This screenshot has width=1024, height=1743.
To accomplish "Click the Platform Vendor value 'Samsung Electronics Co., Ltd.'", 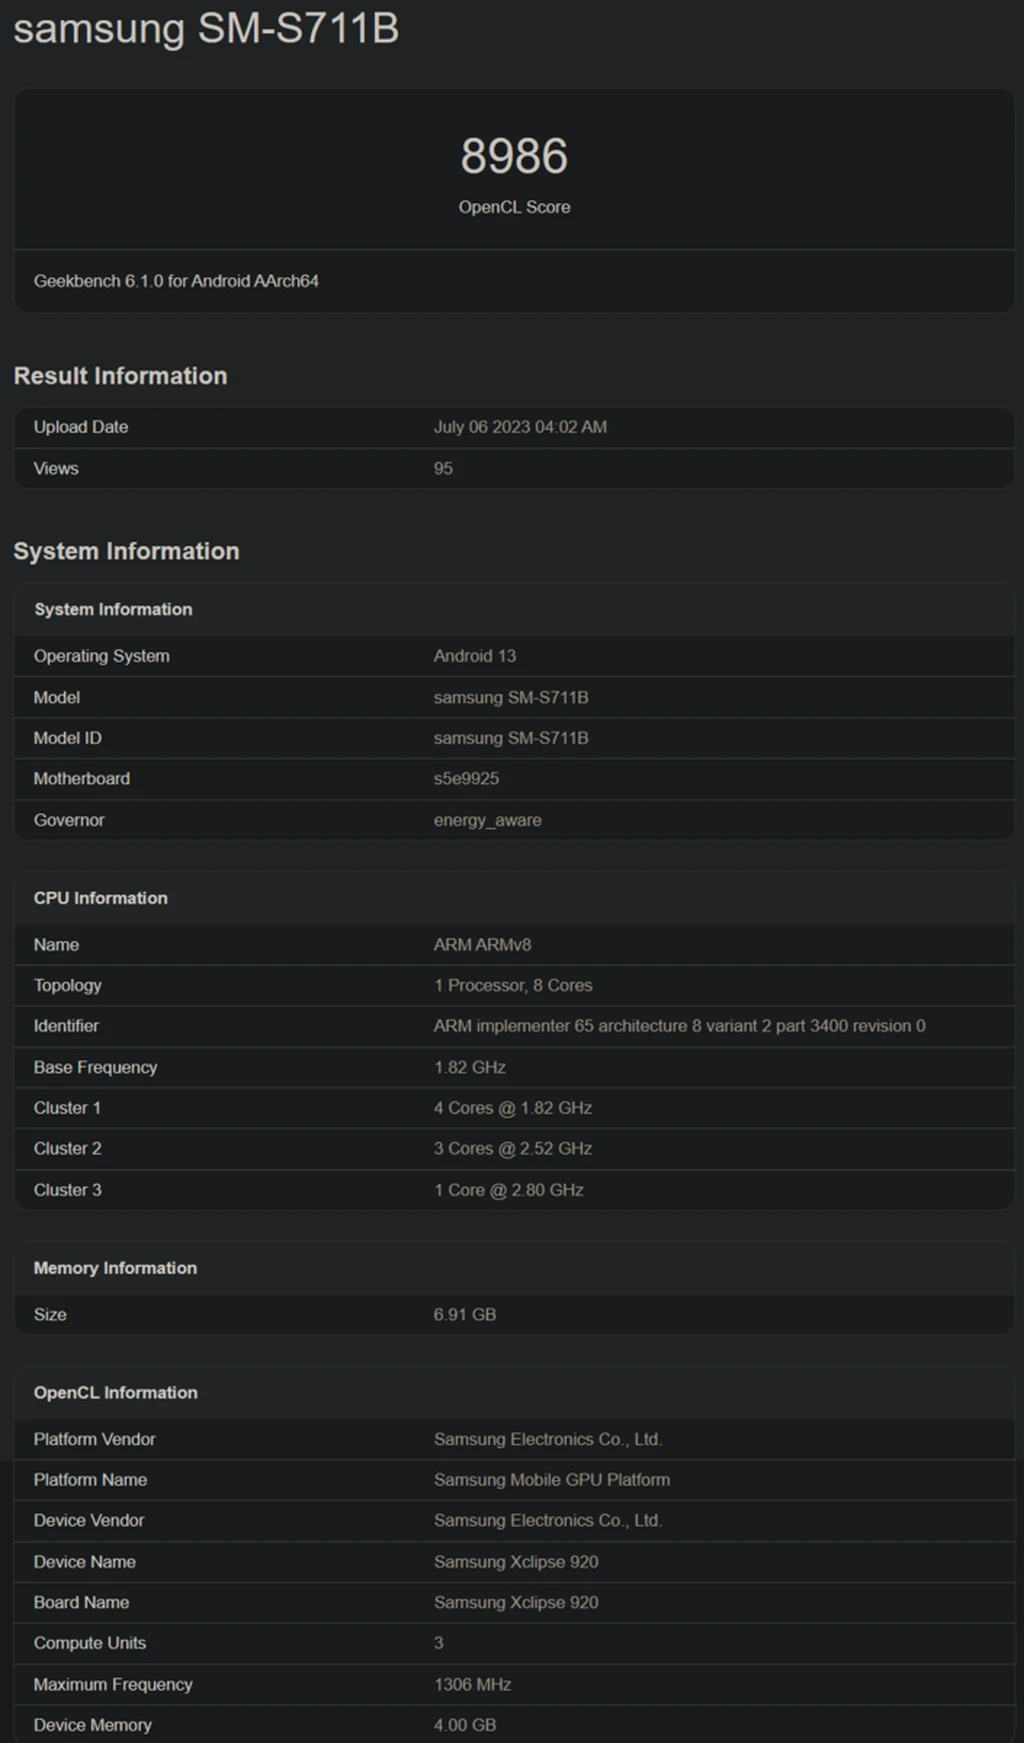I will (548, 1439).
